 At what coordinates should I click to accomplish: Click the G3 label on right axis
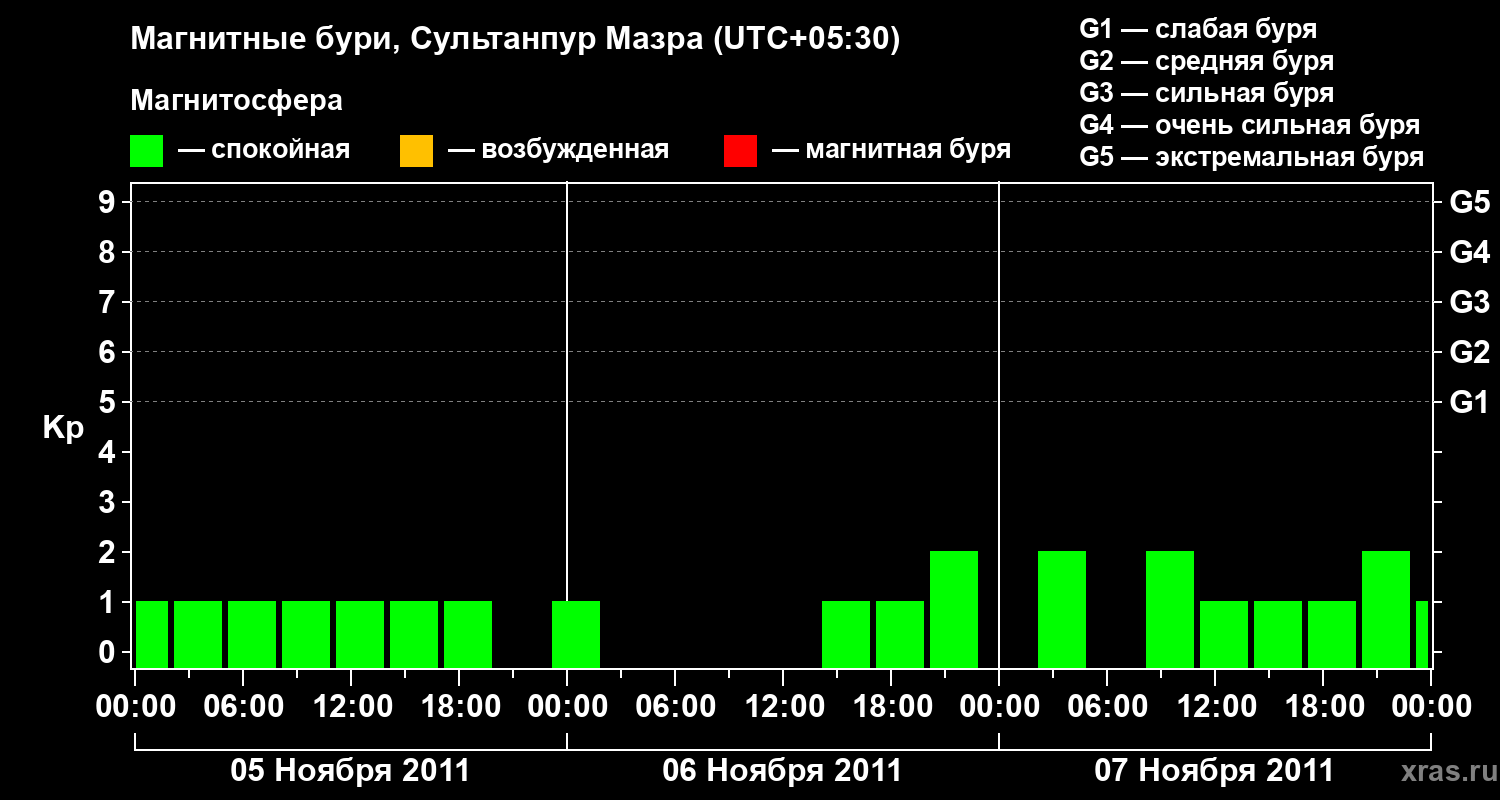coord(1469,302)
